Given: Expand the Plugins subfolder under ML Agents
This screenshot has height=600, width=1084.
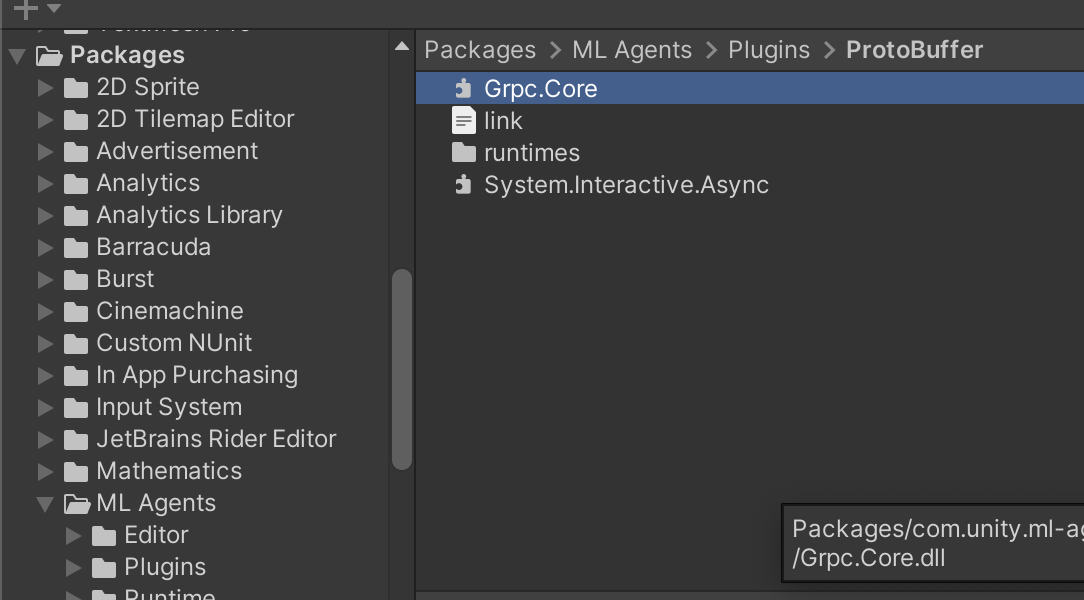Looking at the screenshot, I should pos(73,568).
